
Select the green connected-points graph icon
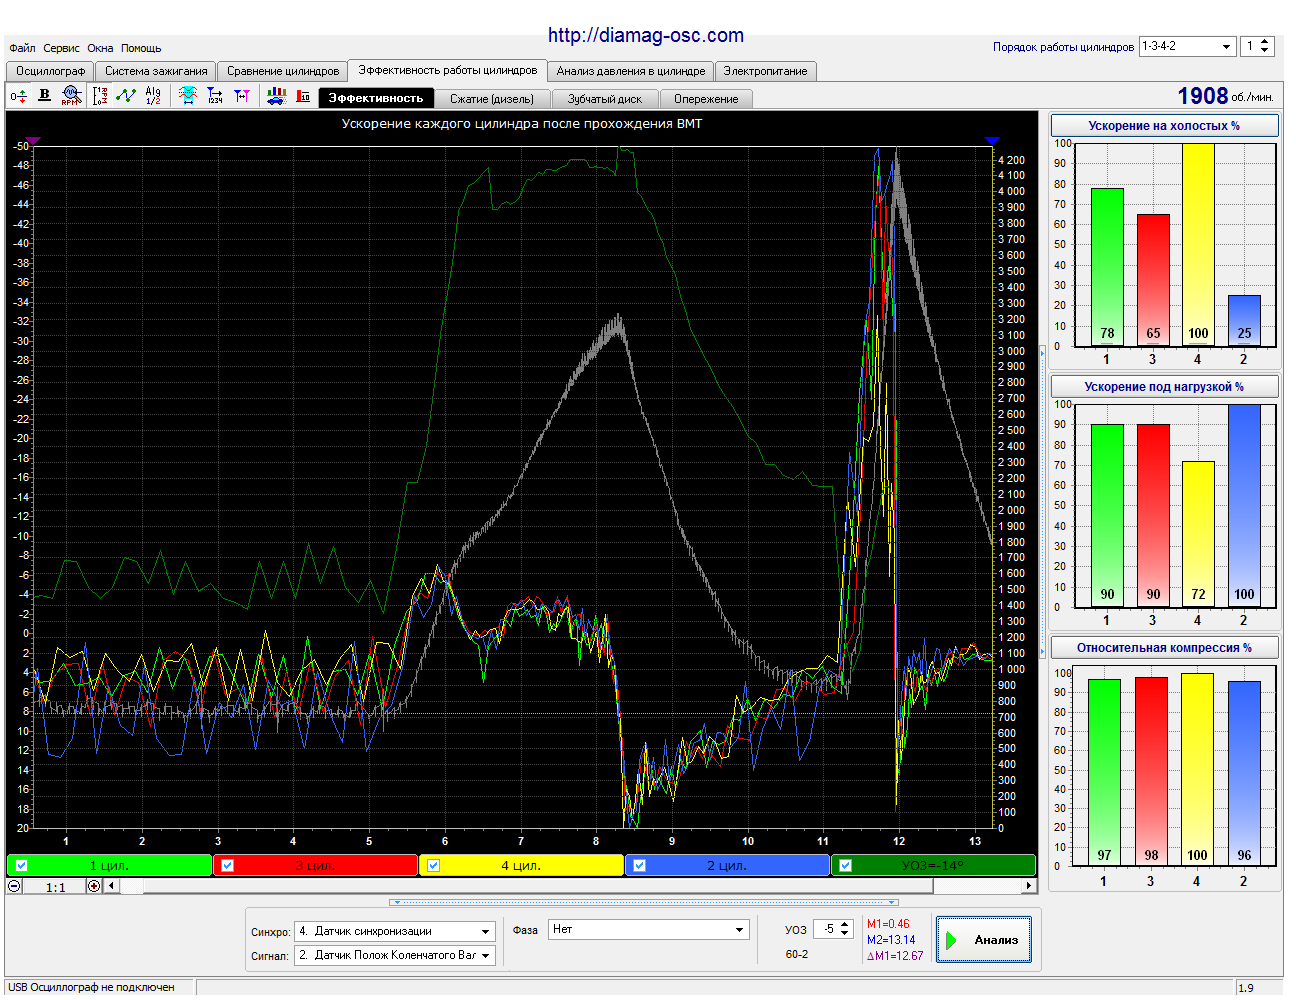[x=126, y=95]
